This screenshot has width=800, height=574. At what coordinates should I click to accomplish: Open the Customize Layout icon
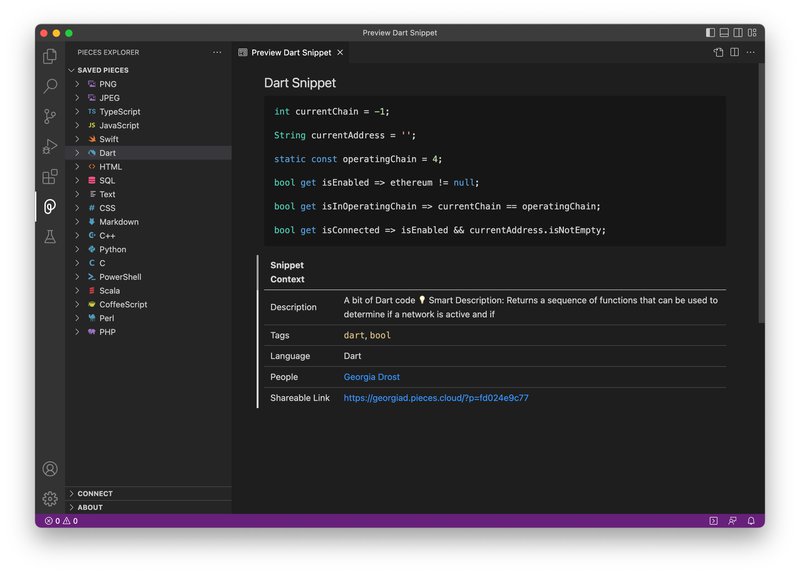(752, 33)
